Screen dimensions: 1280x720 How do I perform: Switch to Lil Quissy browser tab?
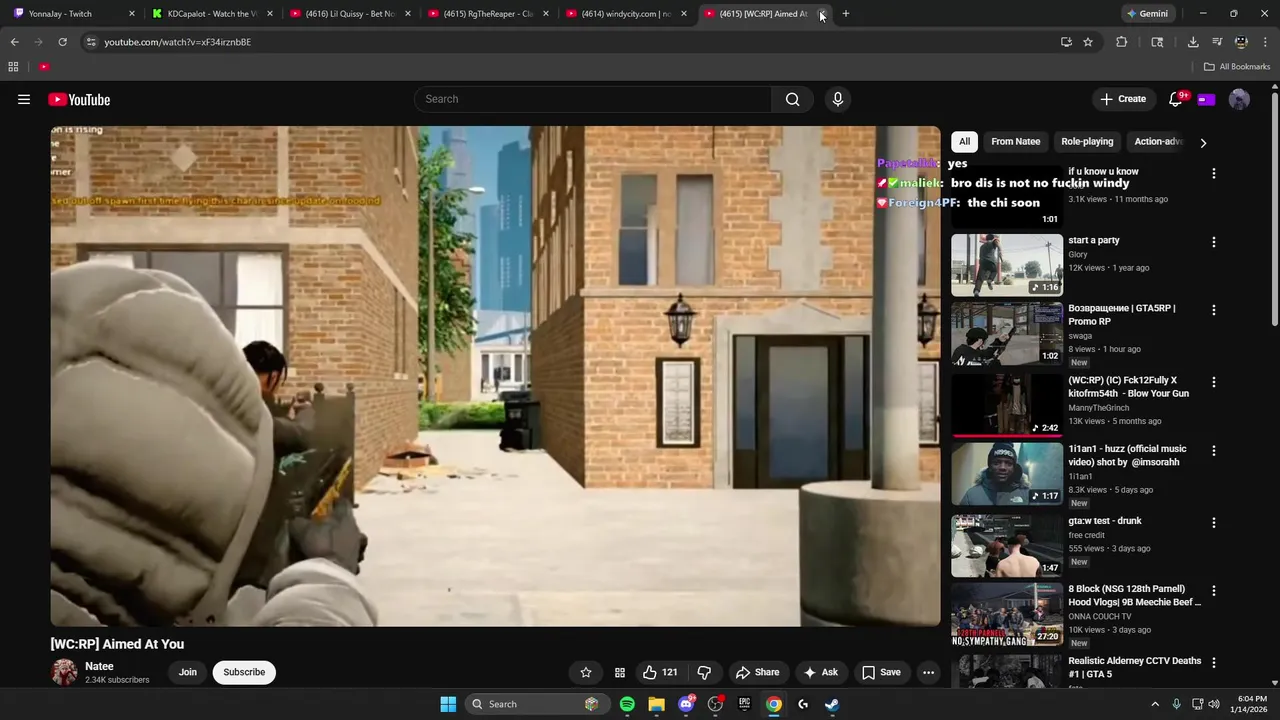click(350, 14)
